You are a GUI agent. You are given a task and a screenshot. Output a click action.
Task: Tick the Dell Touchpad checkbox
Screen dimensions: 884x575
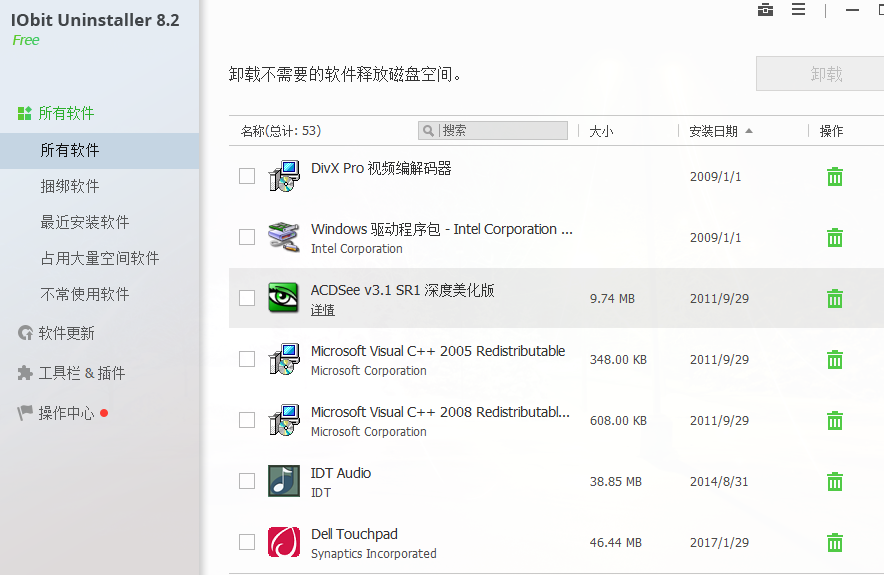click(x=247, y=542)
